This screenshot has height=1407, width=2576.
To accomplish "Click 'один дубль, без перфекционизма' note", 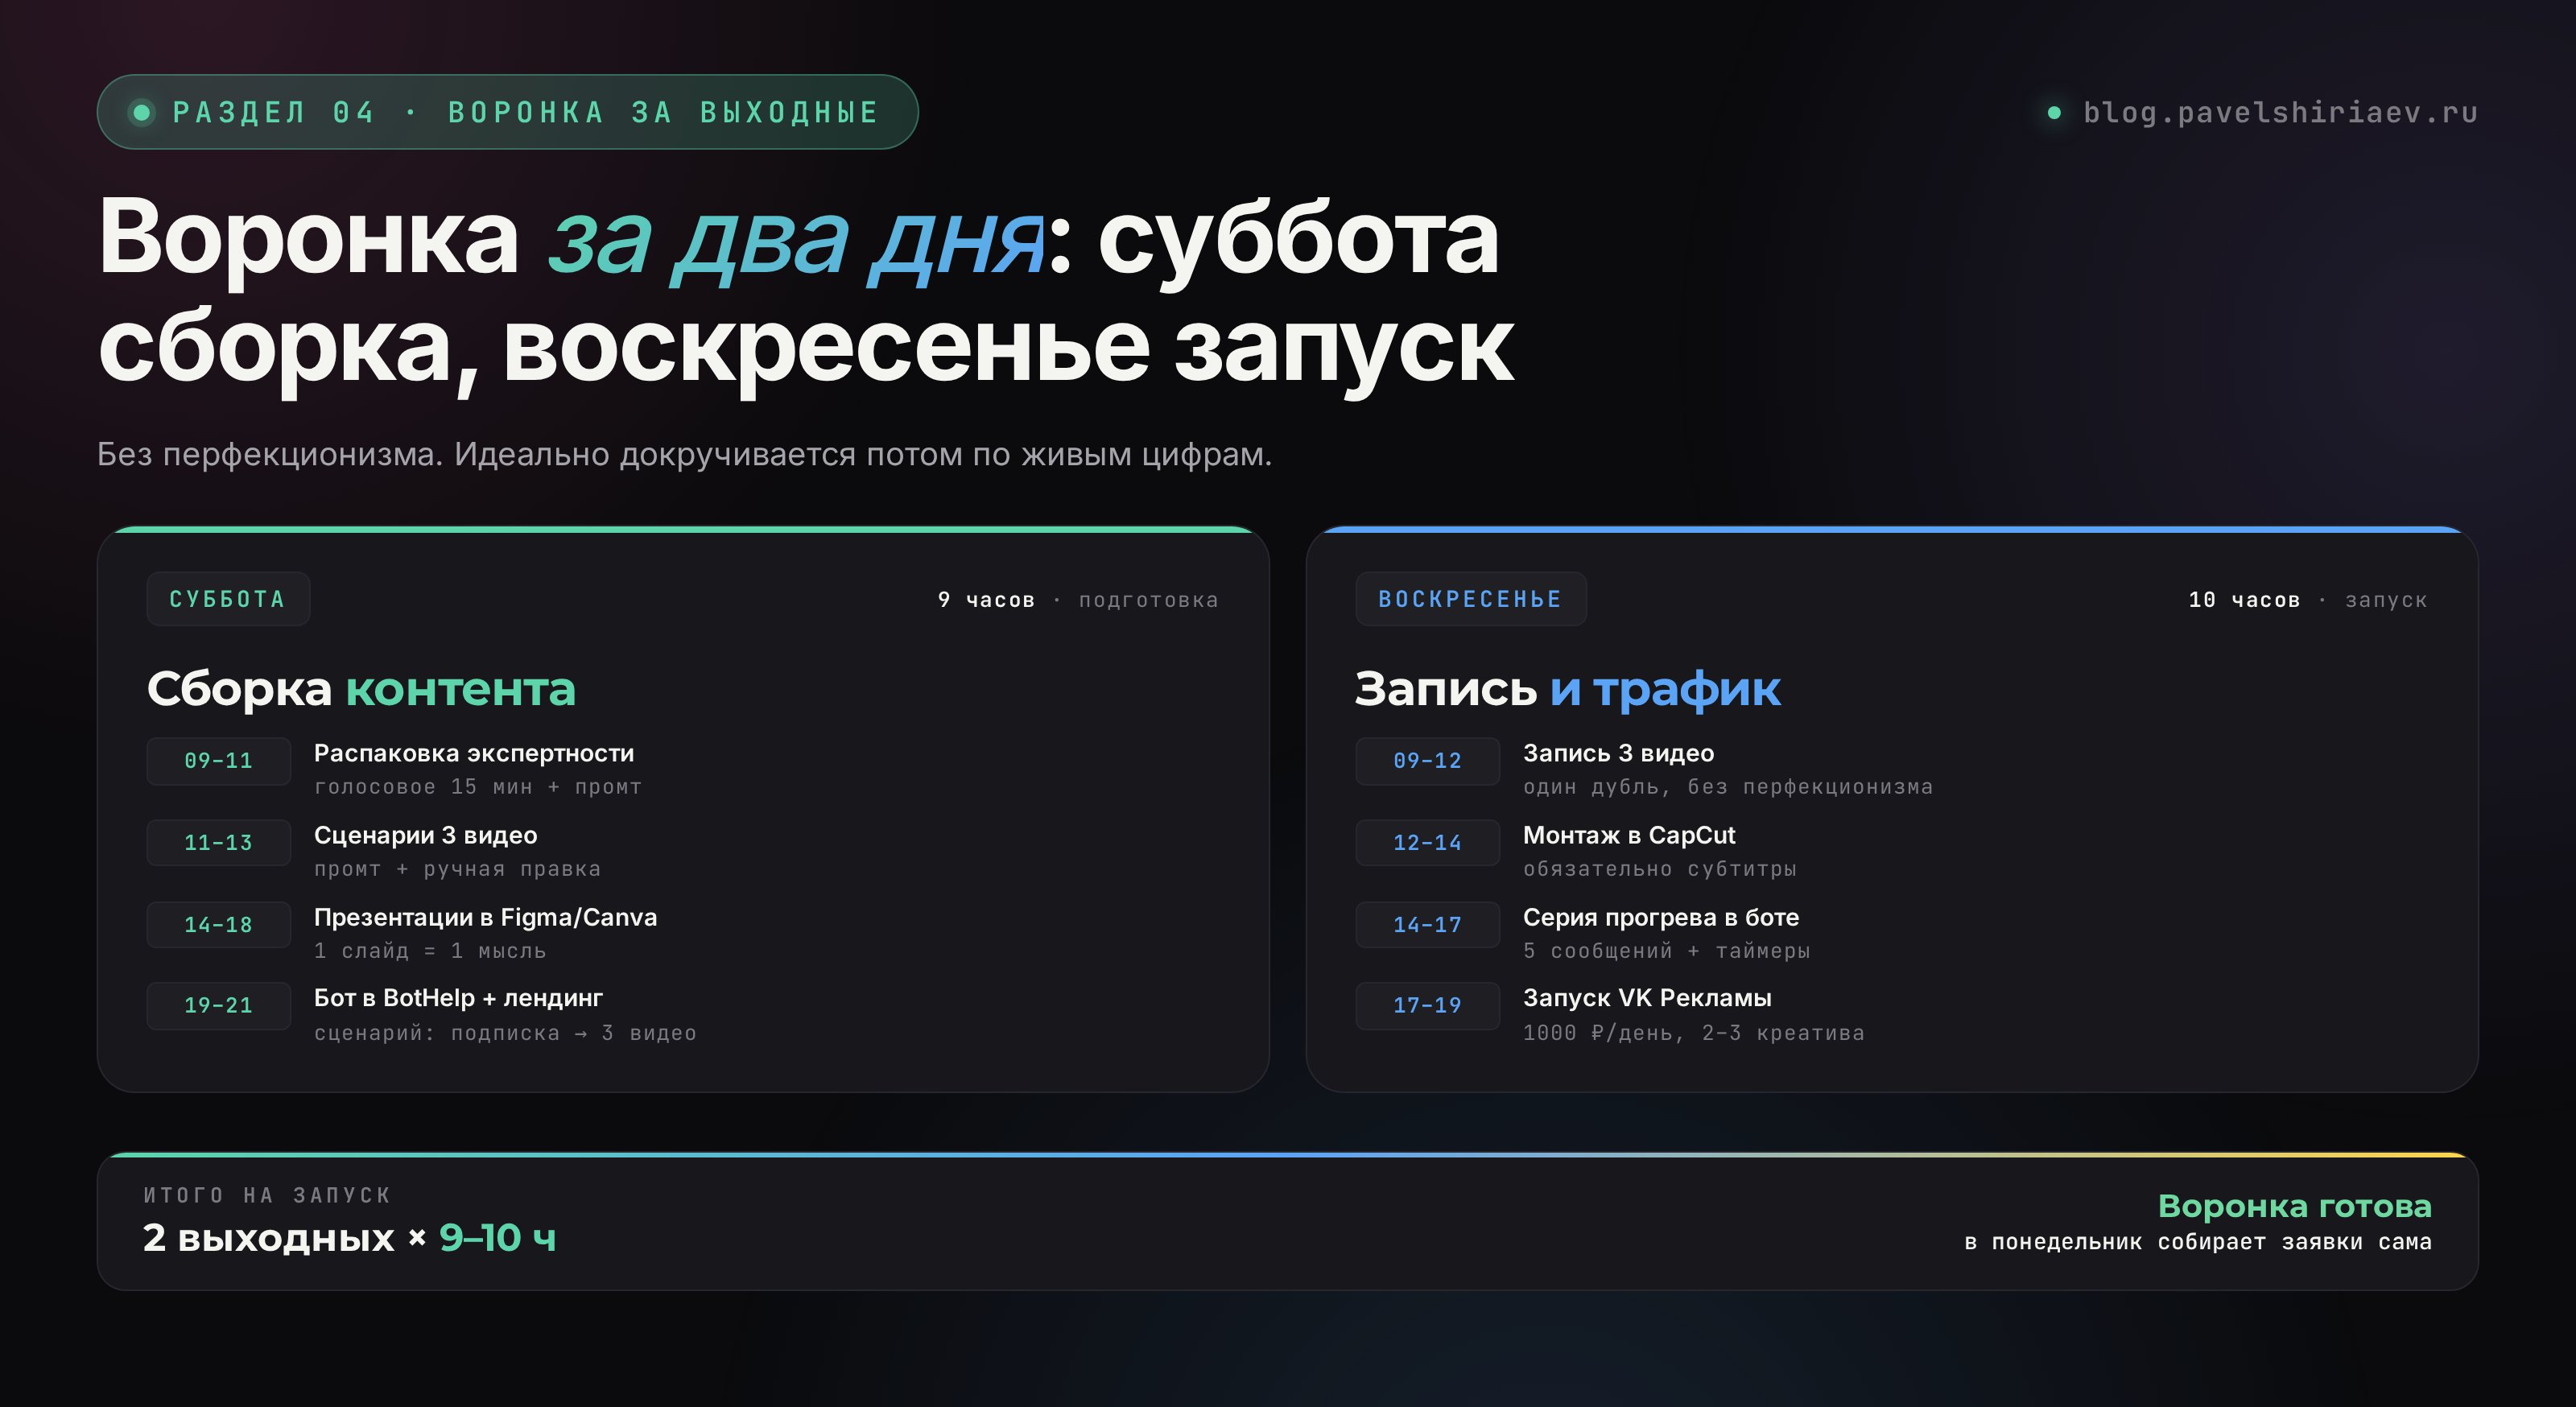I will (1728, 787).
